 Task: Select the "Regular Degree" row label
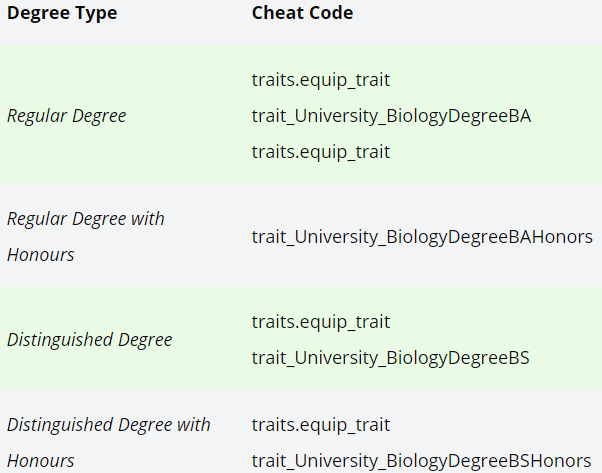66,115
